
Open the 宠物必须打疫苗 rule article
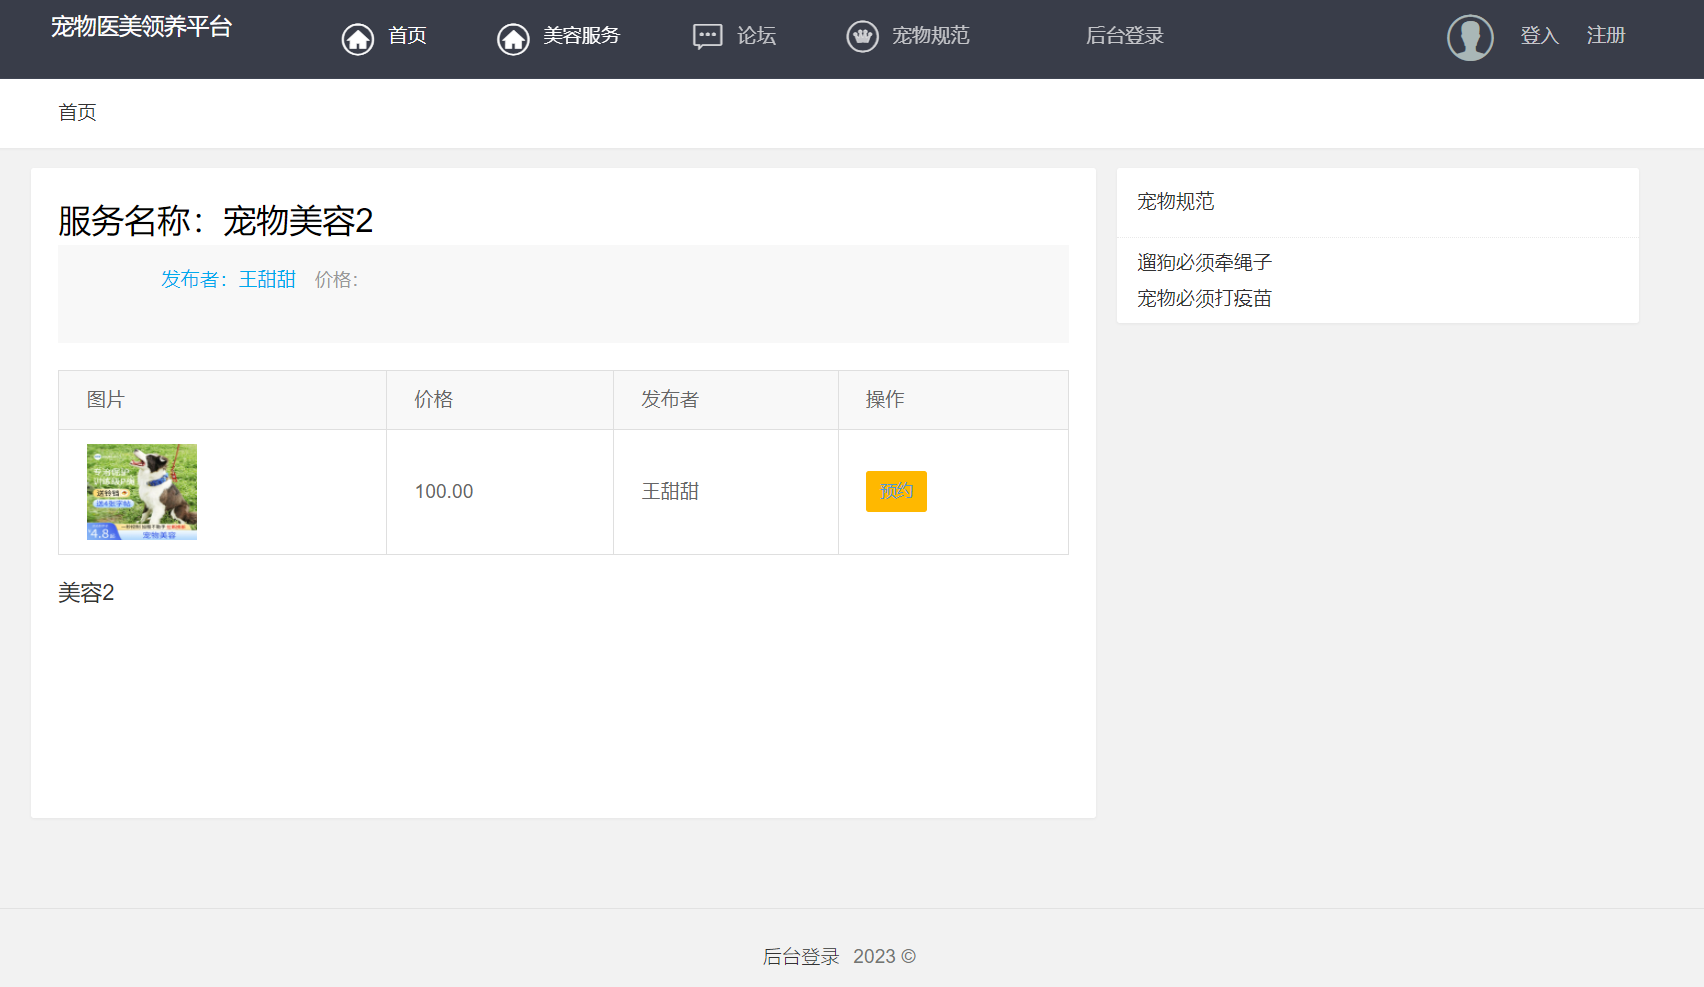pos(1204,298)
